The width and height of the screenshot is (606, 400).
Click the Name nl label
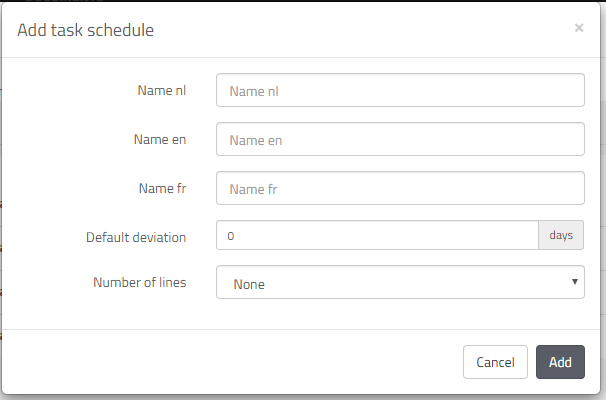pos(161,90)
